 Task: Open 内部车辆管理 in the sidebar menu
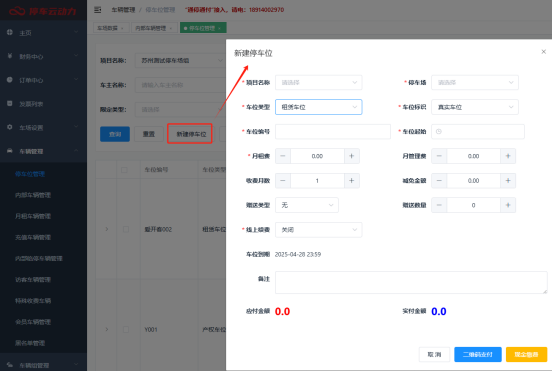33,195
